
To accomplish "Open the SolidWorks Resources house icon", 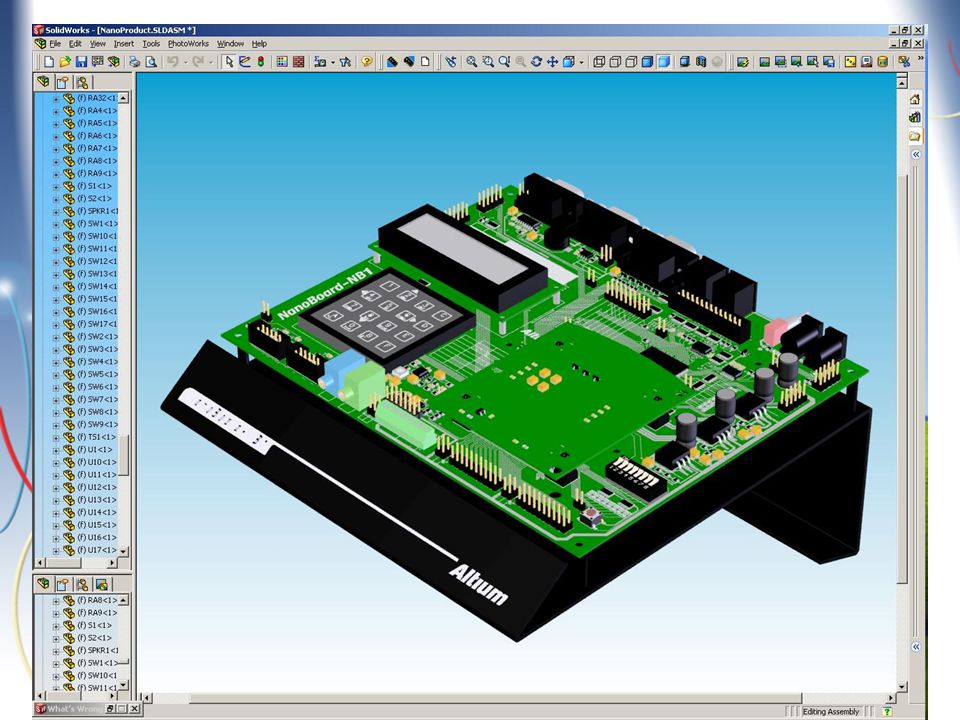I will [x=915, y=100].
